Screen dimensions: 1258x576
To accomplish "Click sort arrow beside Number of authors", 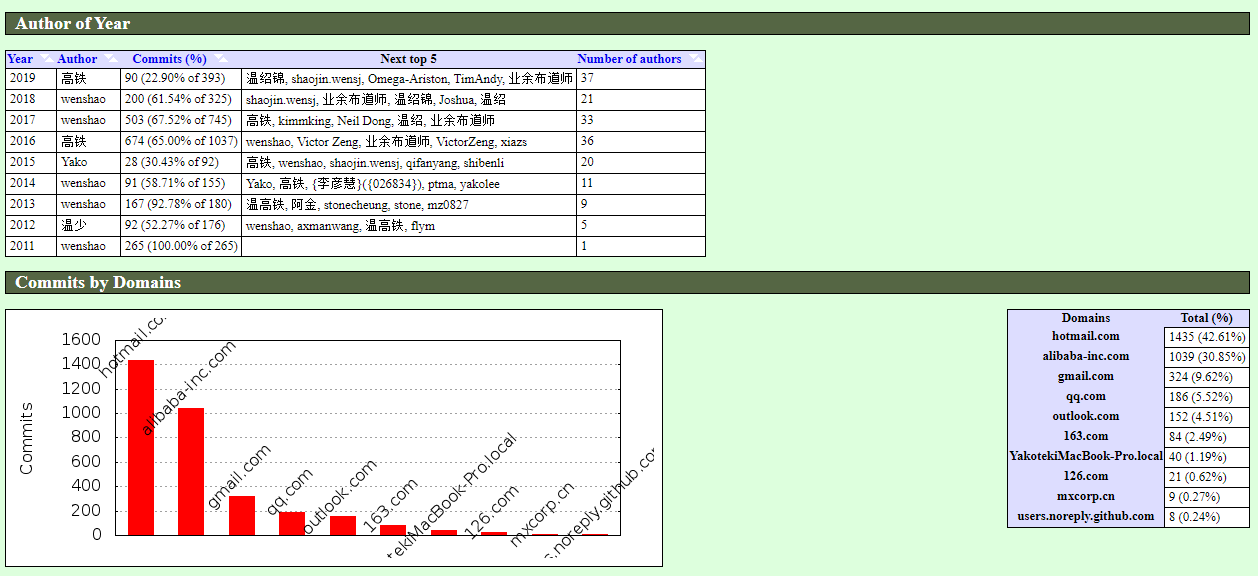I will [695, 60].
